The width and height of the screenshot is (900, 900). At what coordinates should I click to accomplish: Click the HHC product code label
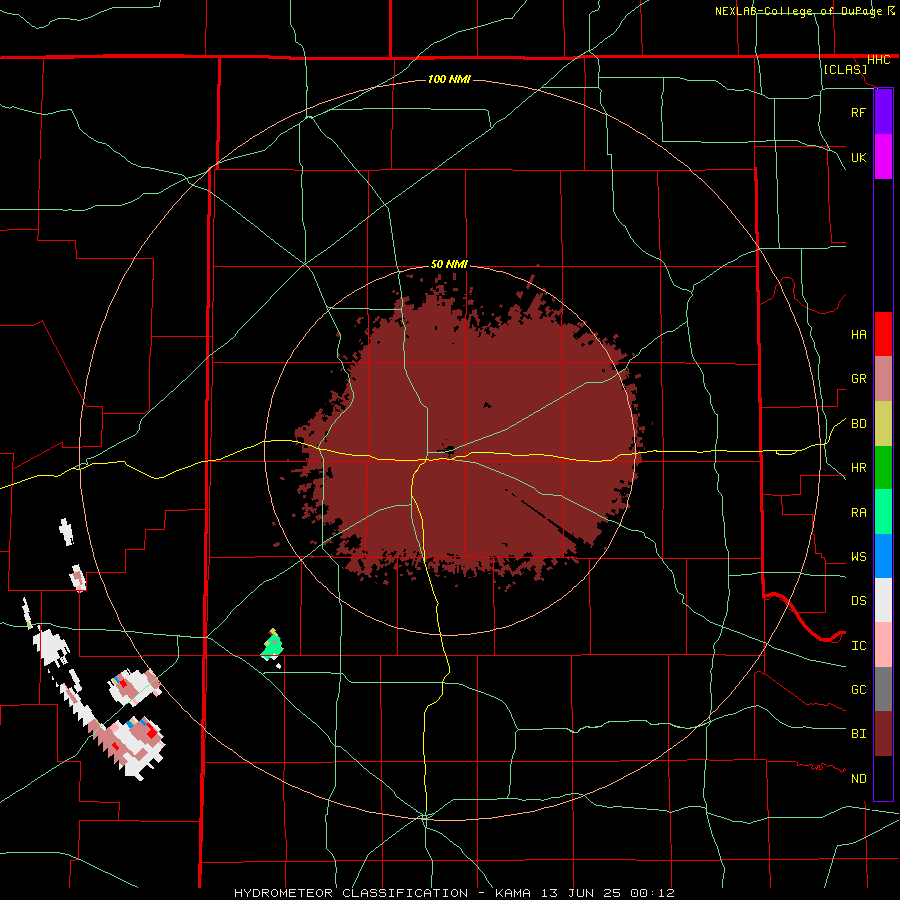(878, 60)
